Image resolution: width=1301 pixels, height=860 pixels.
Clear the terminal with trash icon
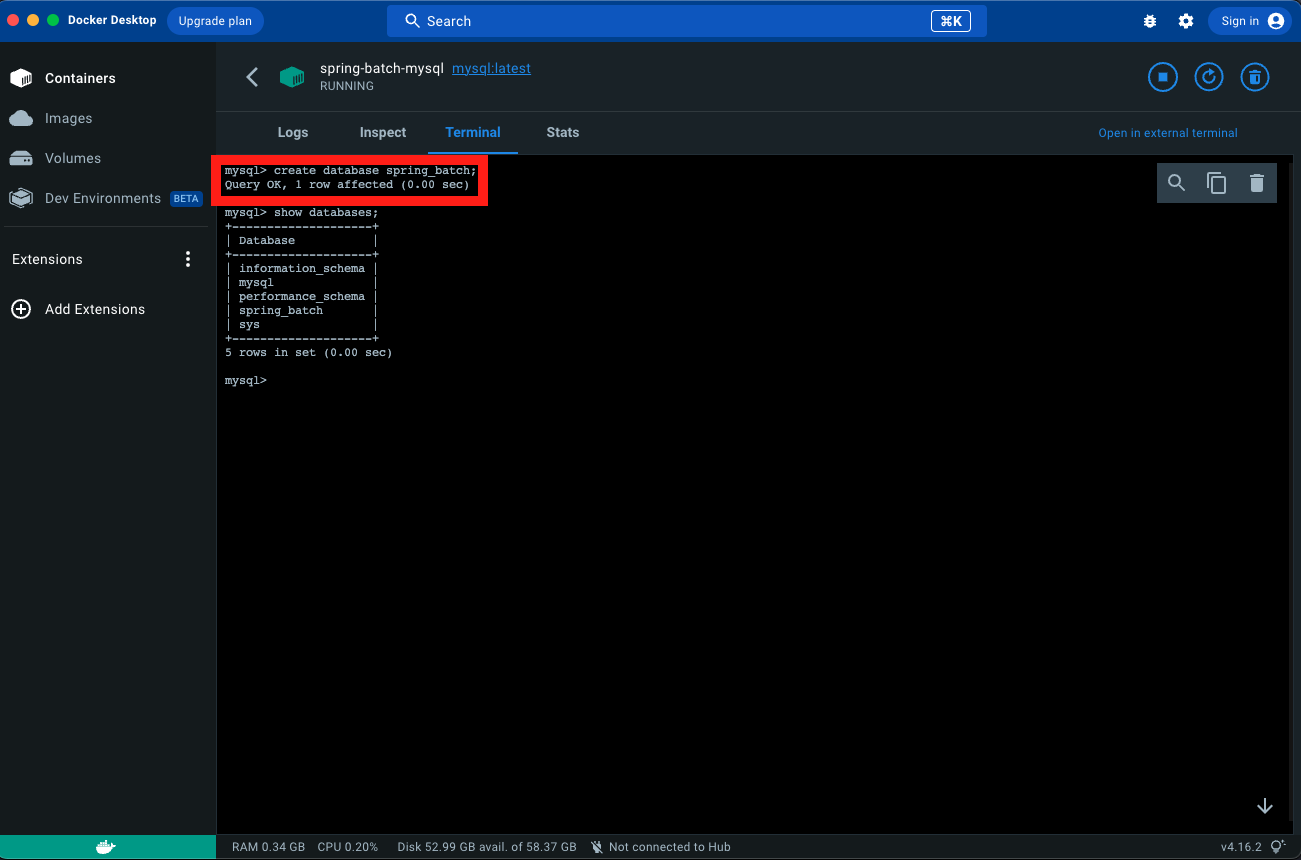(1257, 183)
